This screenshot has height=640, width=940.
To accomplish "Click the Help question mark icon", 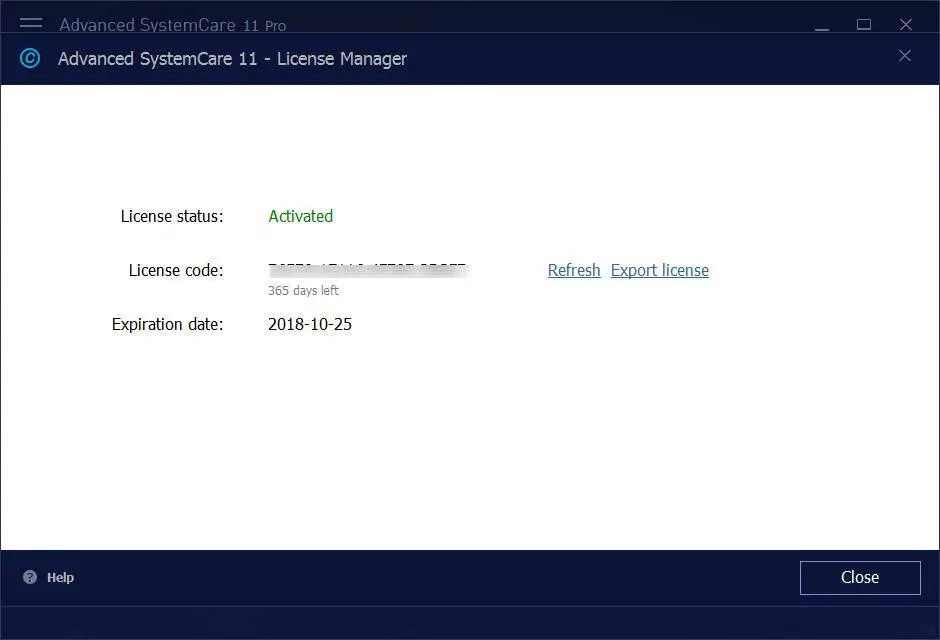I will [30, 577].
